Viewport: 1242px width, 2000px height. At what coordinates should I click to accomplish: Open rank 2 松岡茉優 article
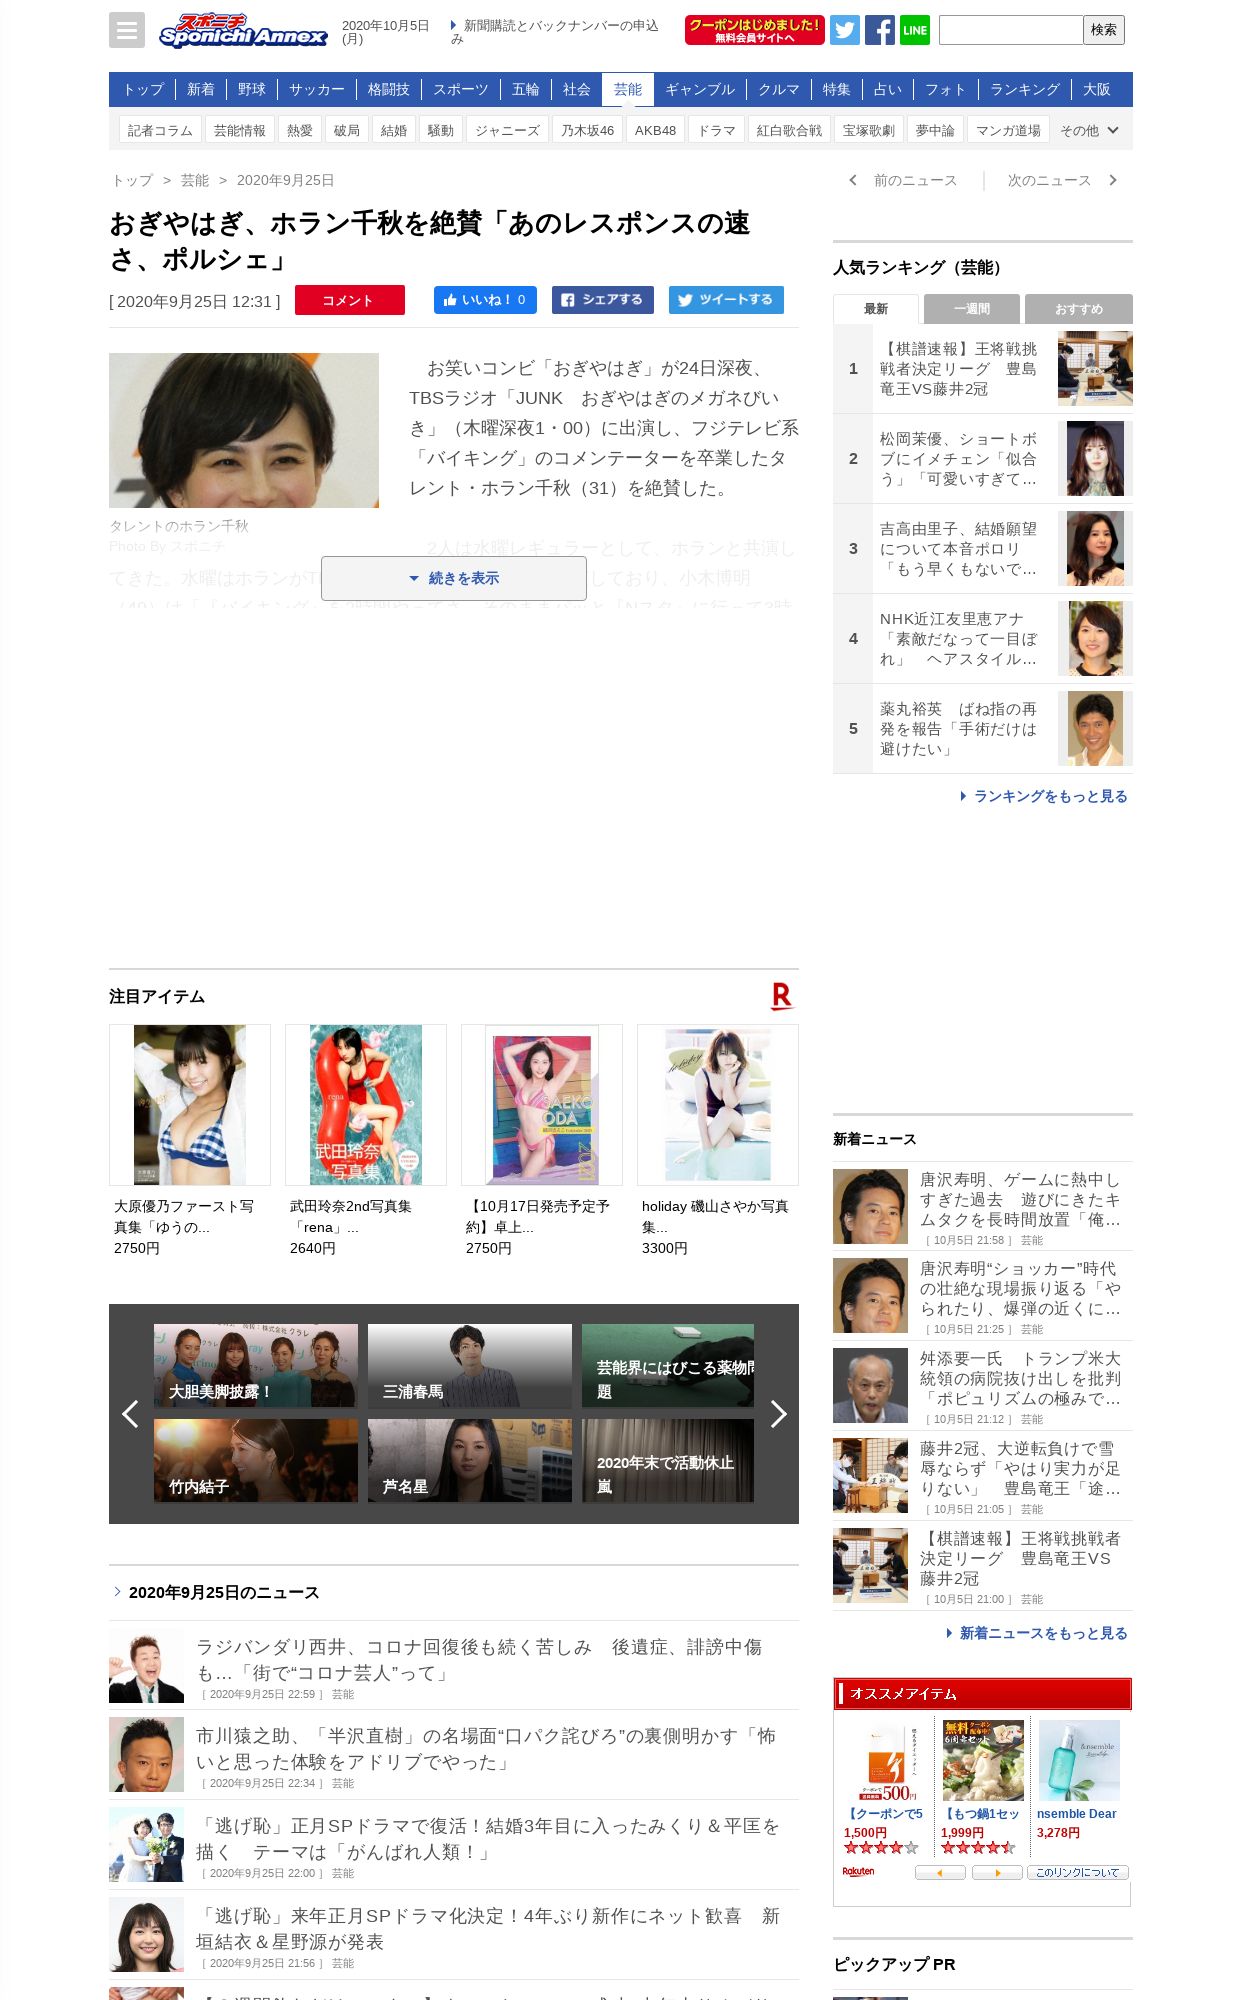(983, 459)
